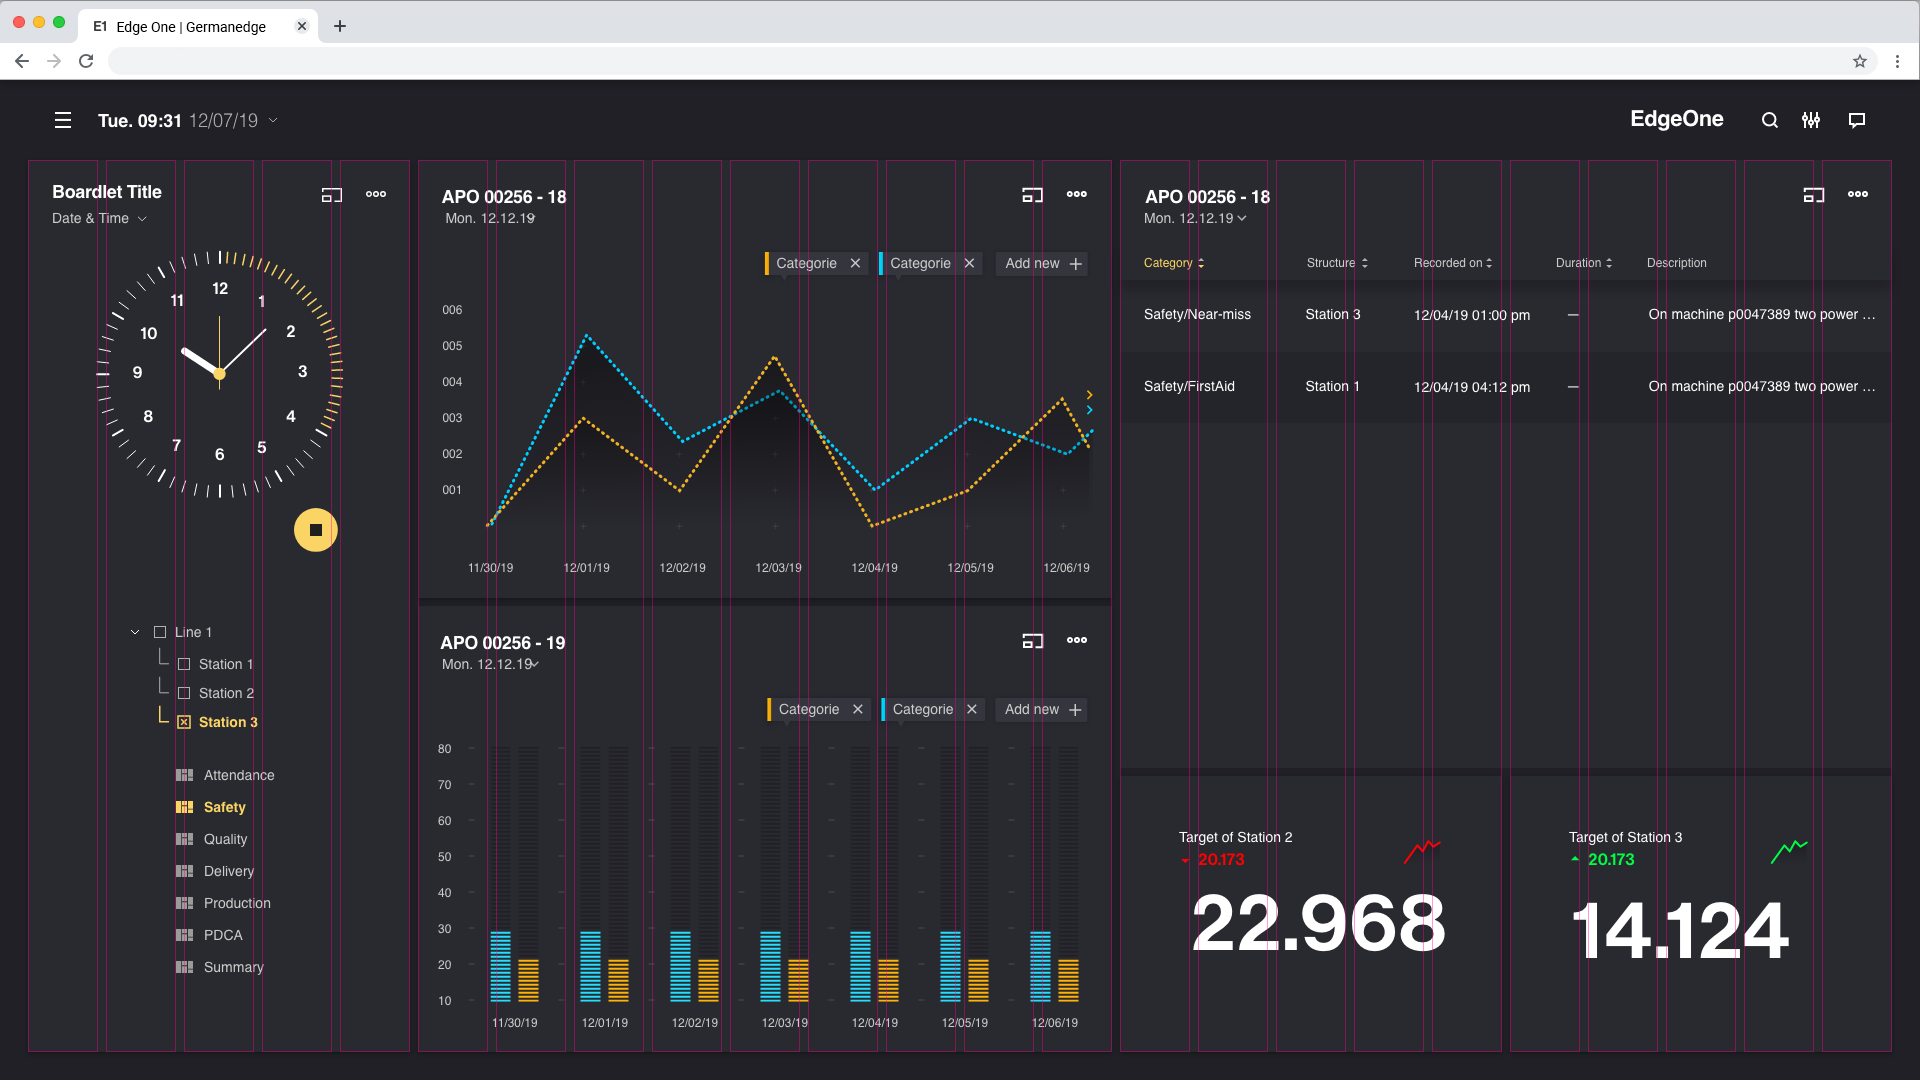Open the settings sliders icon
The width and height of the screenshot is (1920, 1080).
click(x=1811, y=120)
